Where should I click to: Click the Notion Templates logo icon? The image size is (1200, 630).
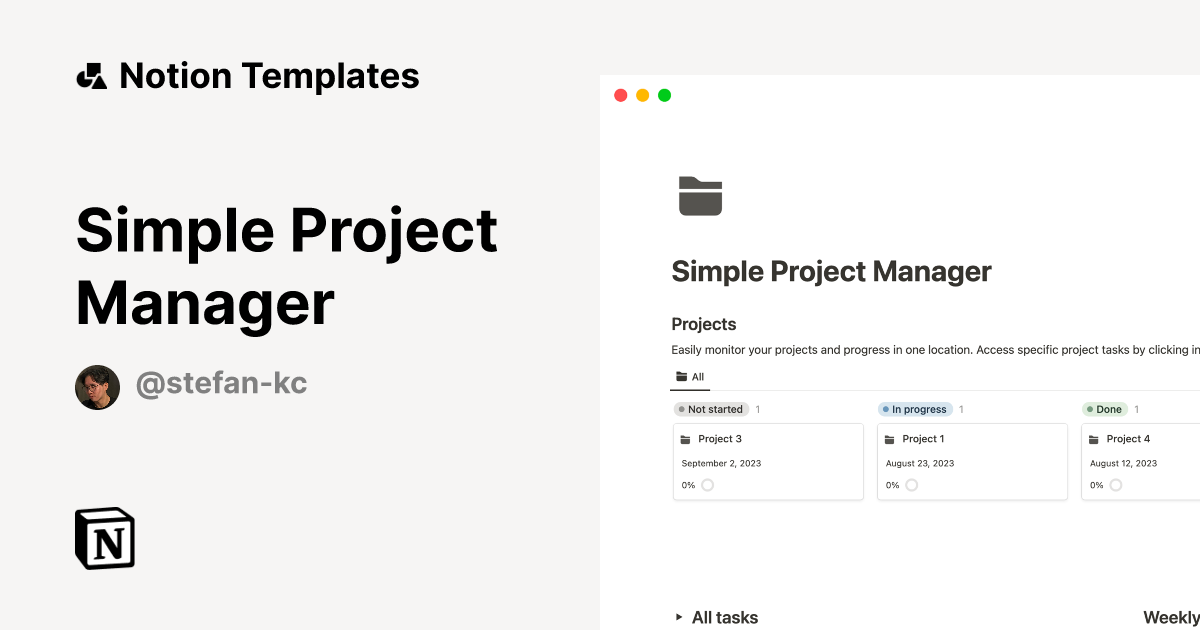coord(91,75)
